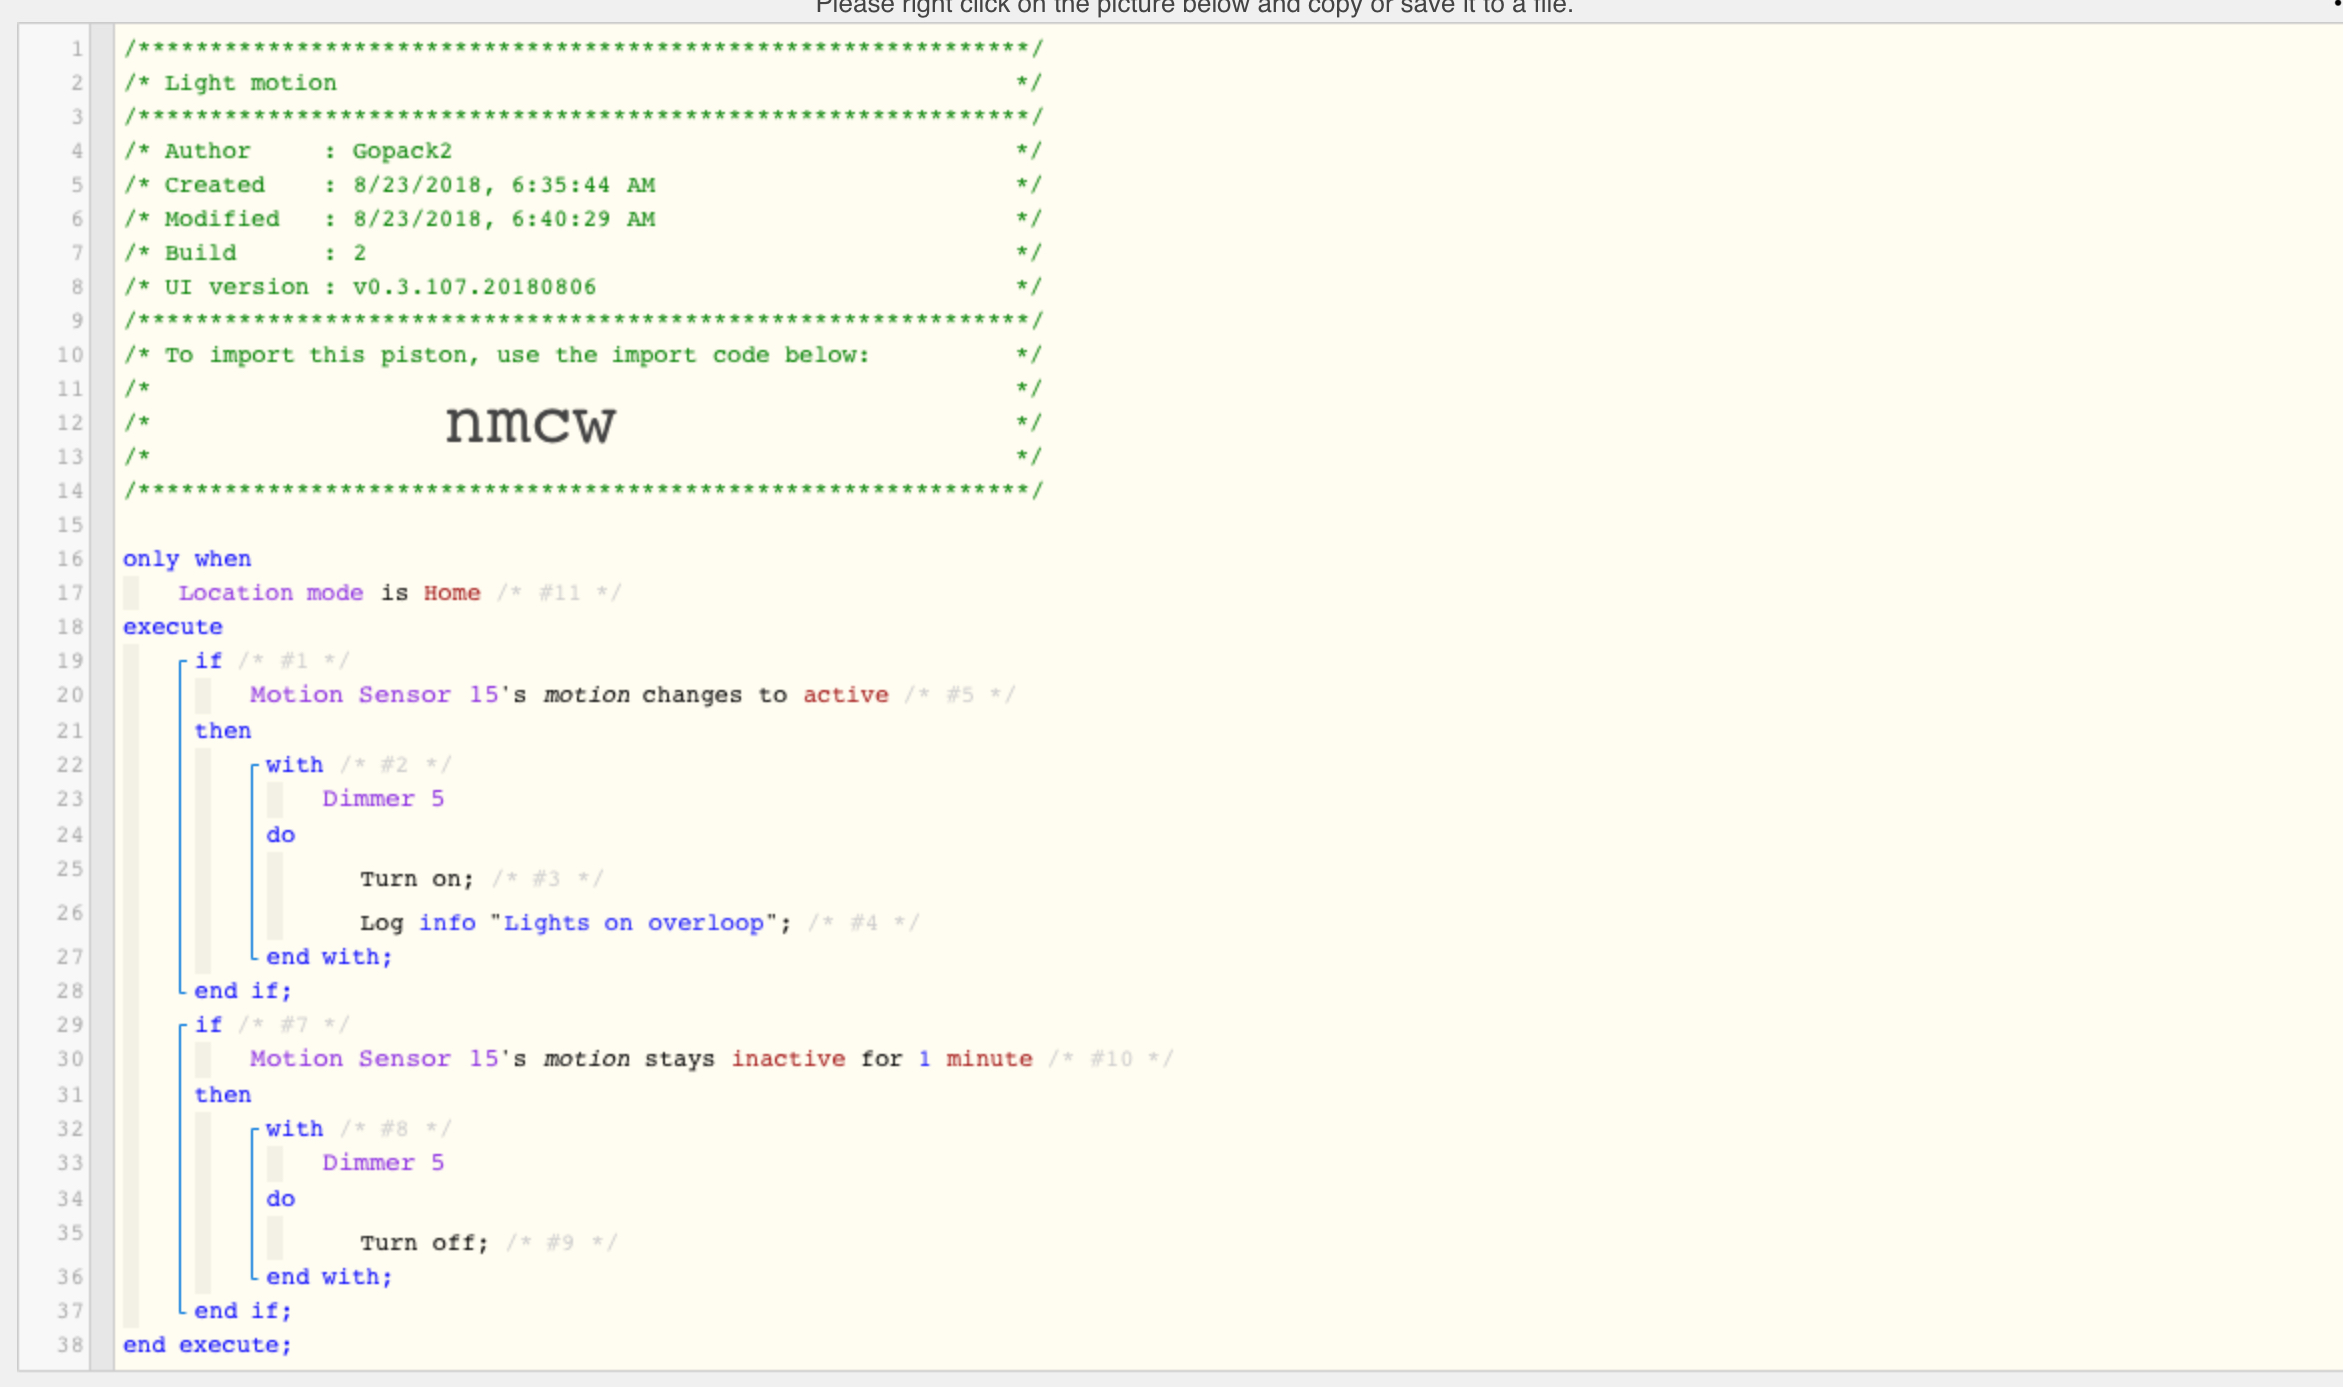The image size is (2343, 1387).
Task: Click the "then" keyword on line 21
Action: 223,731
